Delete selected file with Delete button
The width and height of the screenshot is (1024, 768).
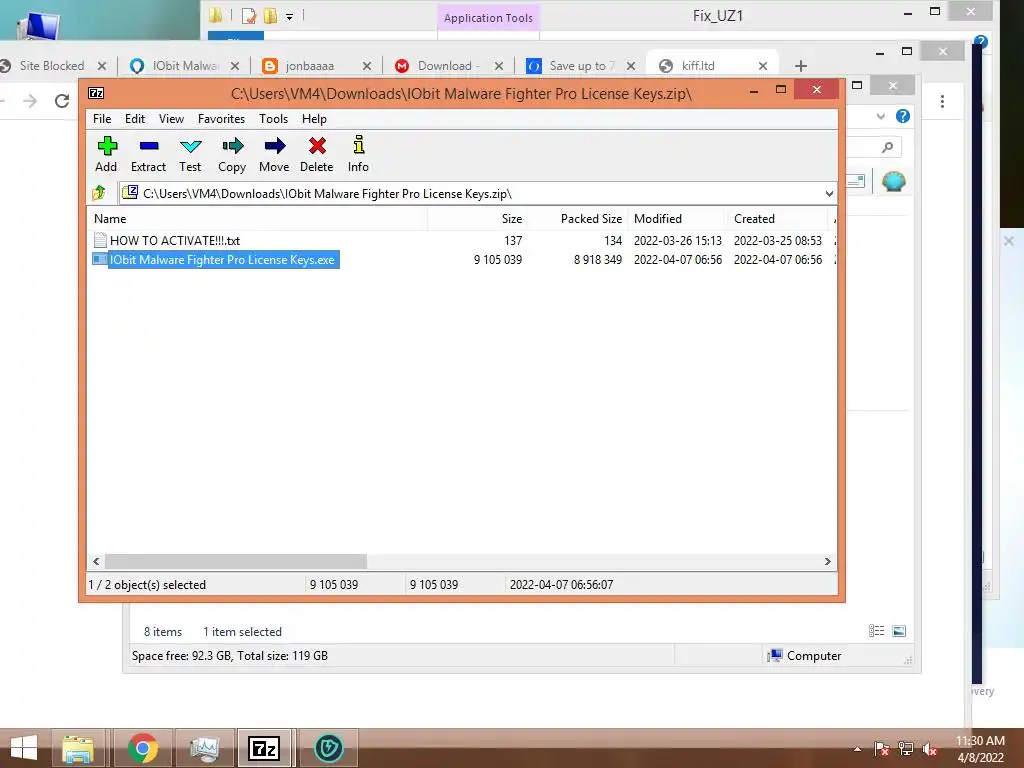[317, 154]
